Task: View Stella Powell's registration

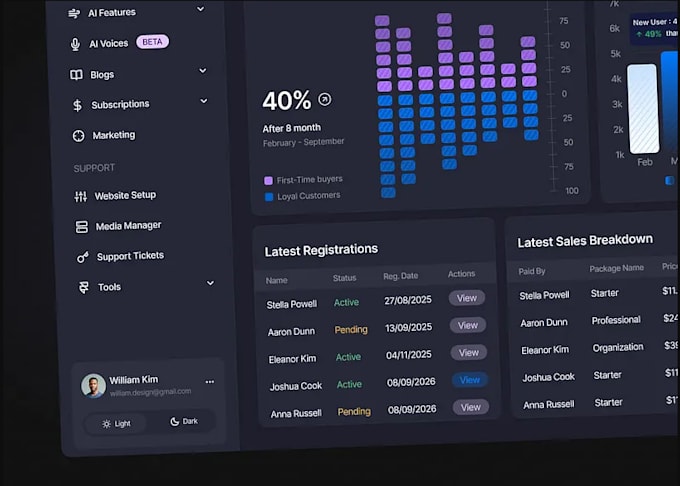Action: click(467, 298)
